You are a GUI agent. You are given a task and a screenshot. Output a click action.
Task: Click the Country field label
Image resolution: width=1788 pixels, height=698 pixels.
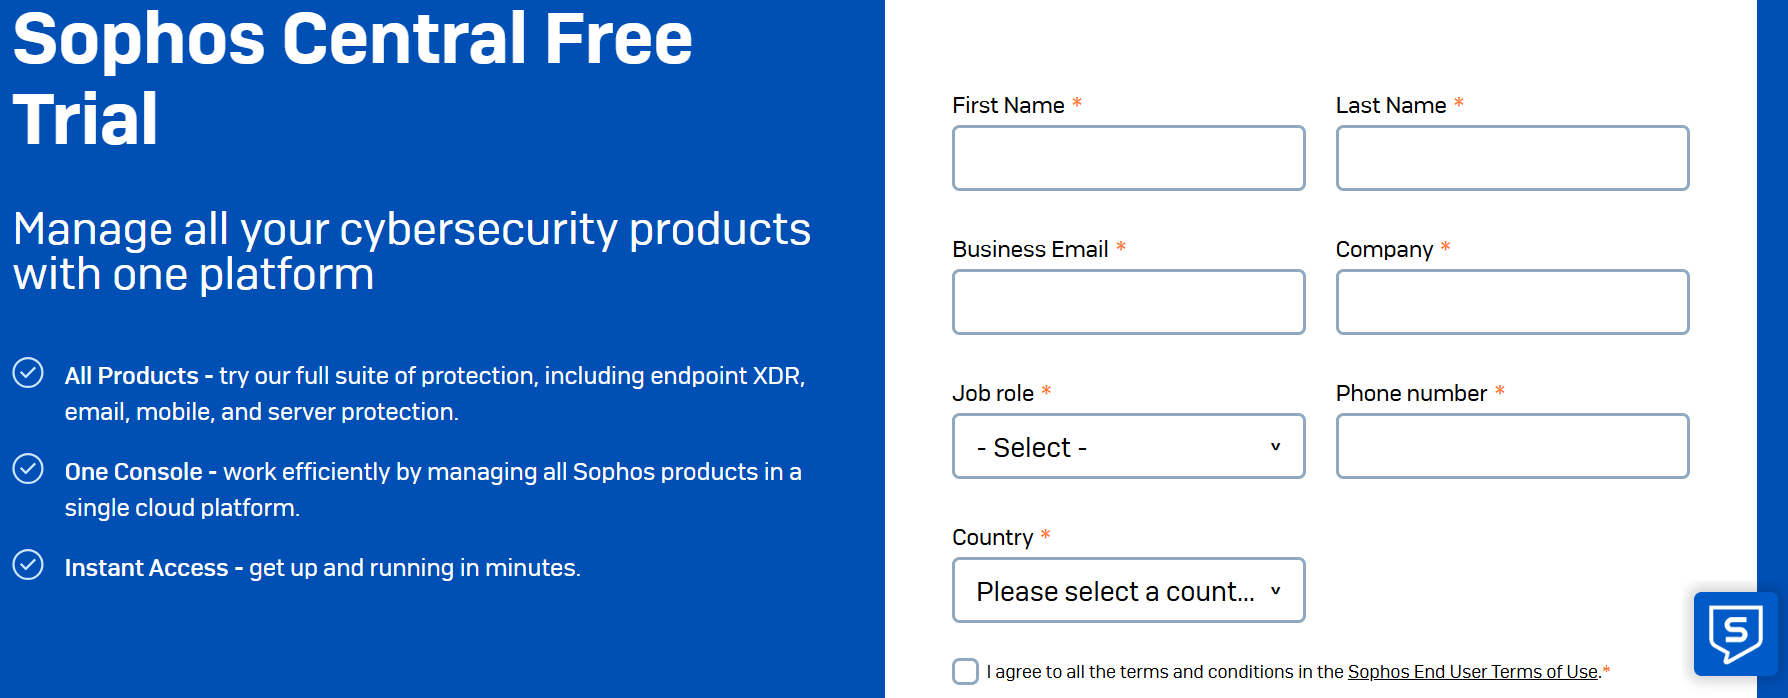click(x=992, y=537)
